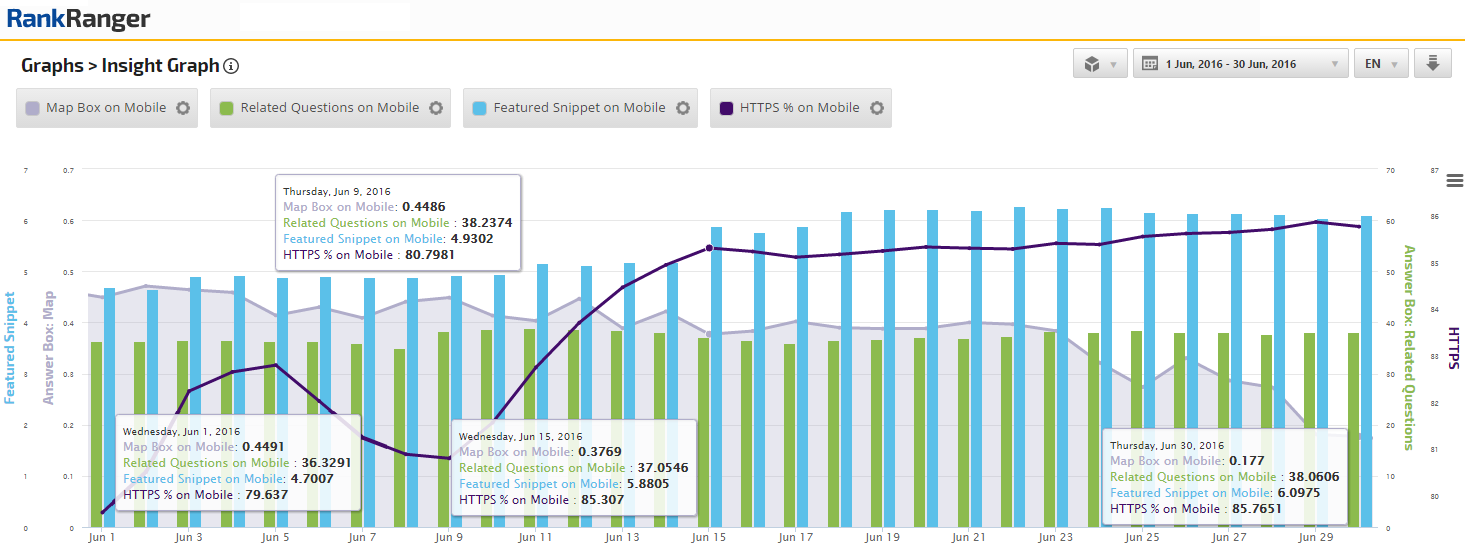This screenshot has height=548, width=1465.
Task: Expand the cube package dropdown
Action: tap(1100, 64)
